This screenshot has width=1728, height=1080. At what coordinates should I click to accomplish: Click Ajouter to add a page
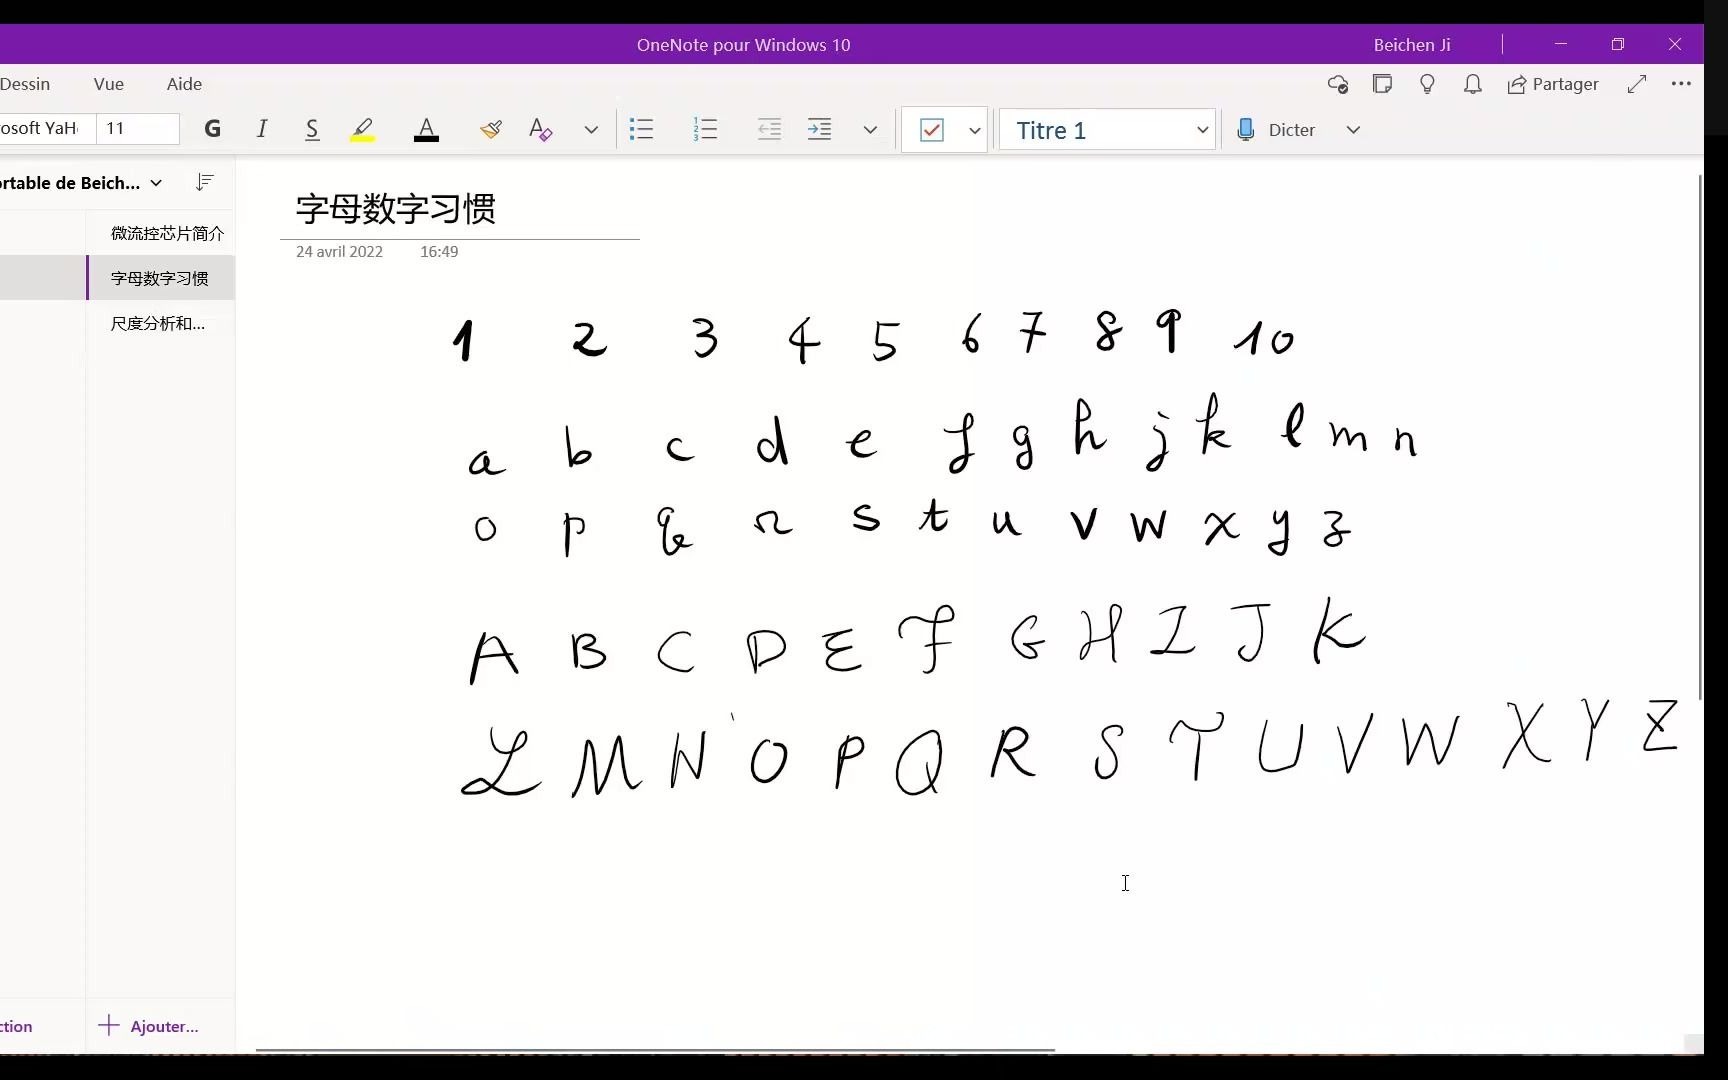point(149,1026)
